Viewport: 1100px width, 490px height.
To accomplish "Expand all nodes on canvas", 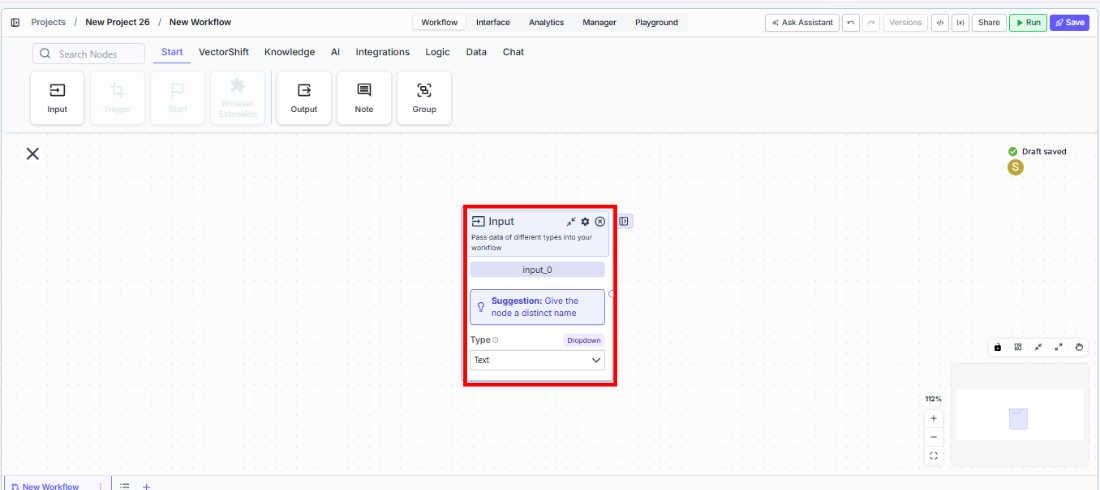I will (1059, 347).
